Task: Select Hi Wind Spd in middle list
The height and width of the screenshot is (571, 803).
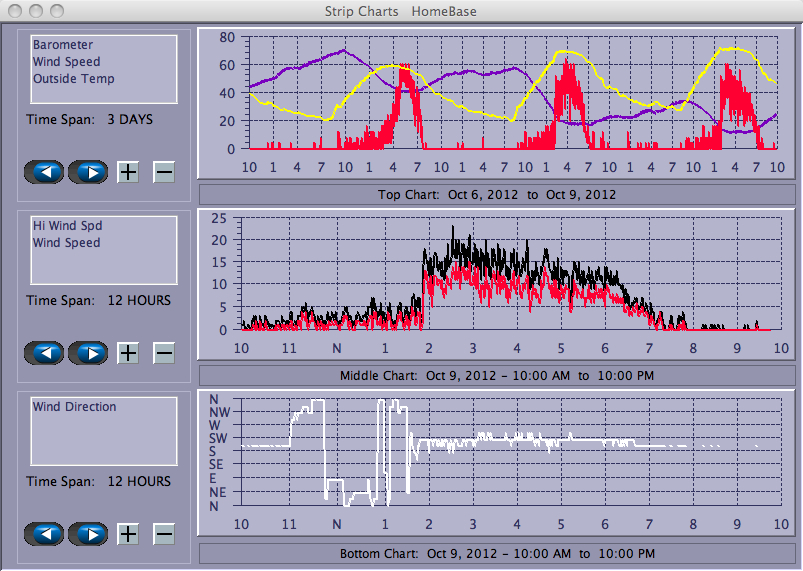Action: coord(67,226)
